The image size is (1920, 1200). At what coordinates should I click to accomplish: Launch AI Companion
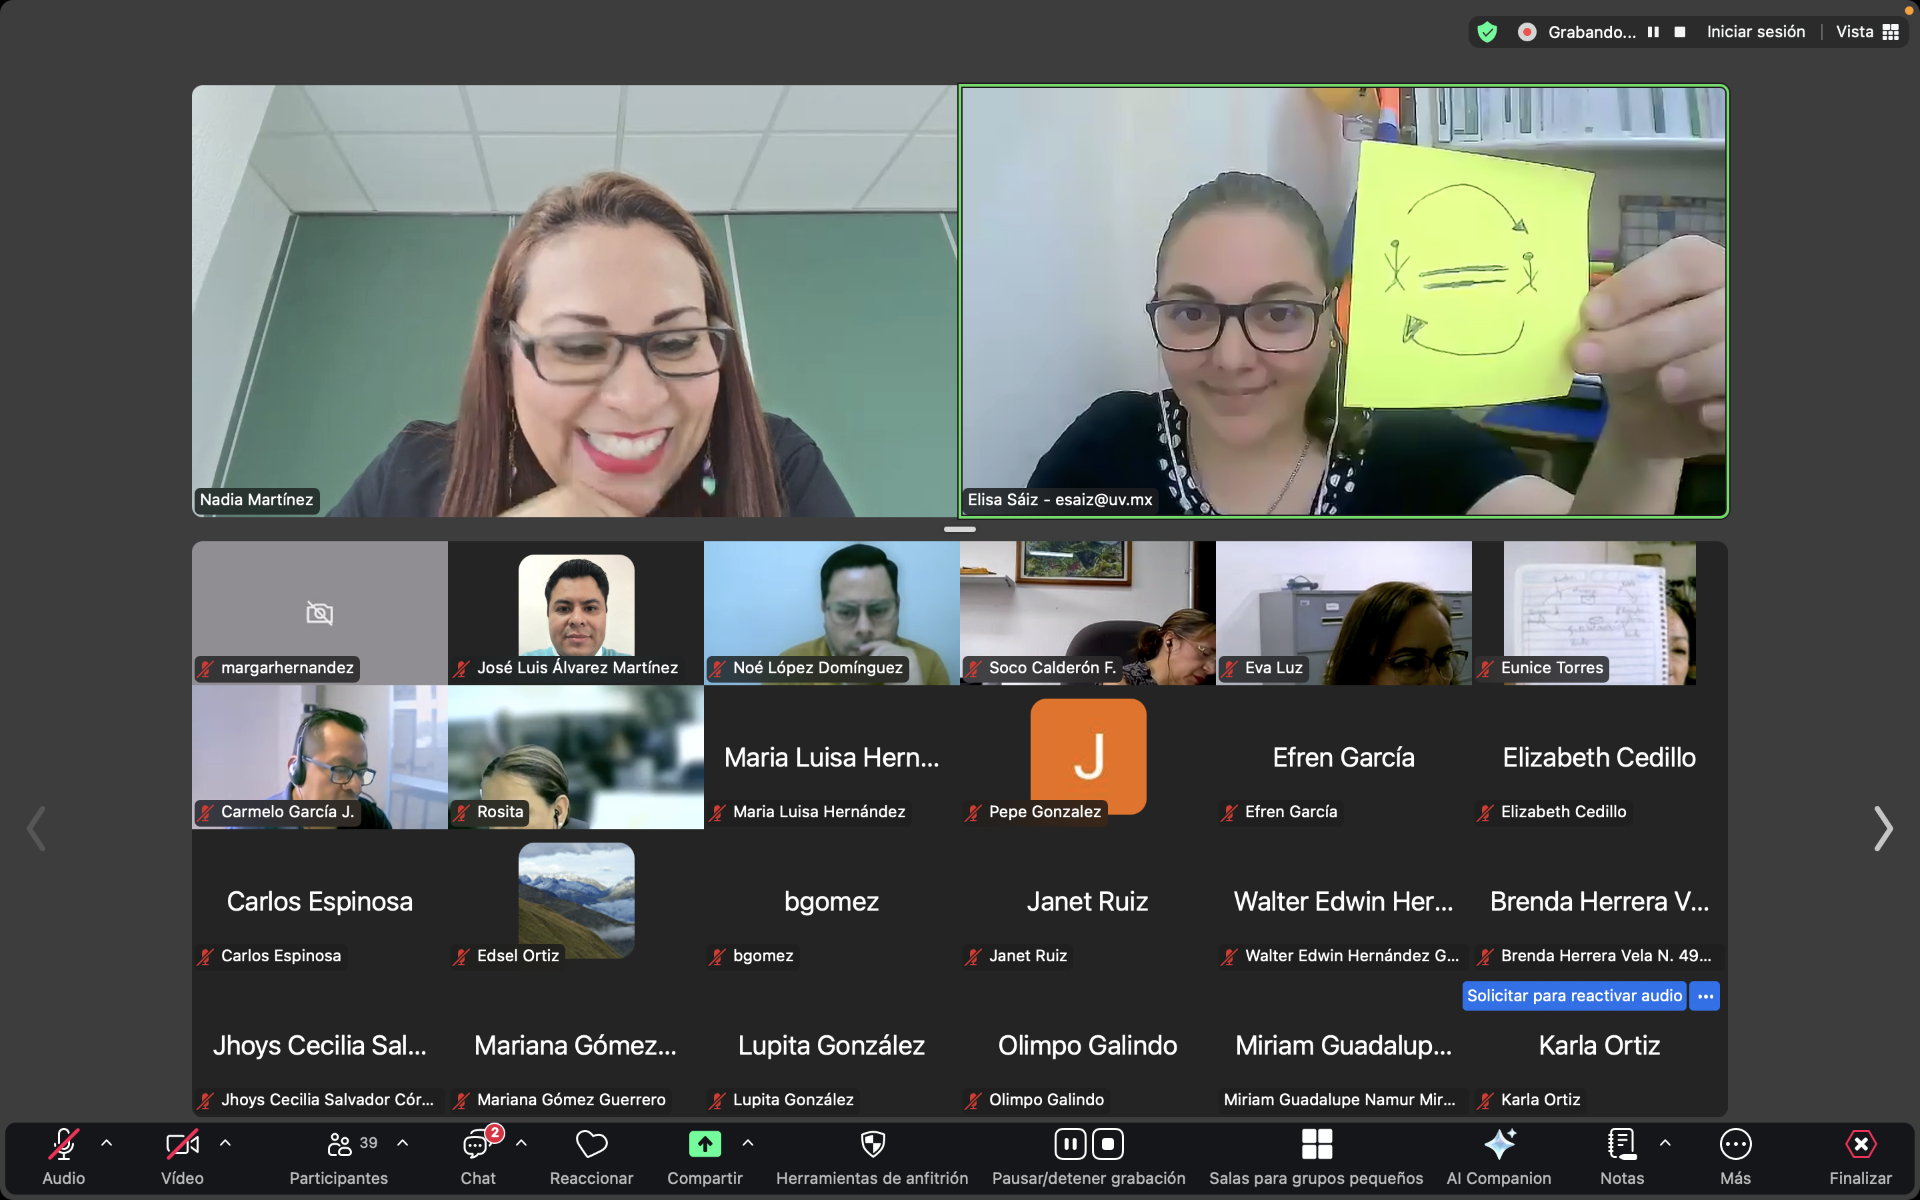pyautogui.click(x=1498, y=1145)
